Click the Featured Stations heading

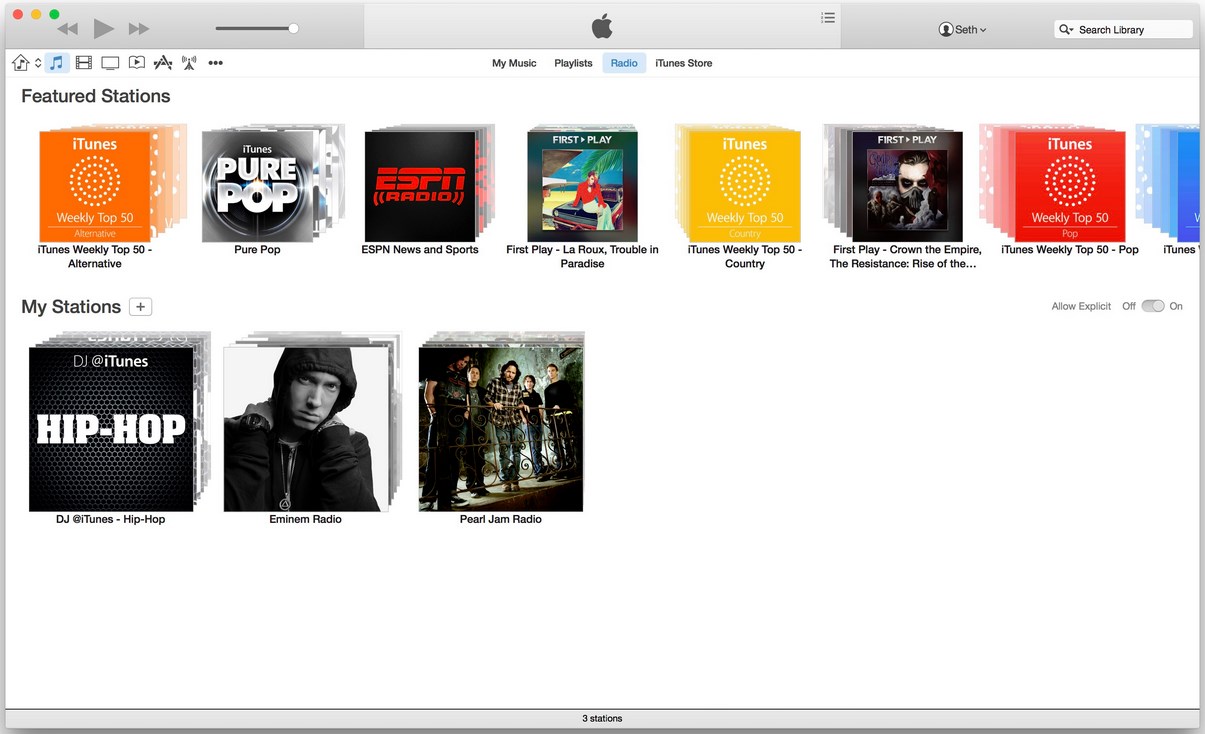coord(96,96)
